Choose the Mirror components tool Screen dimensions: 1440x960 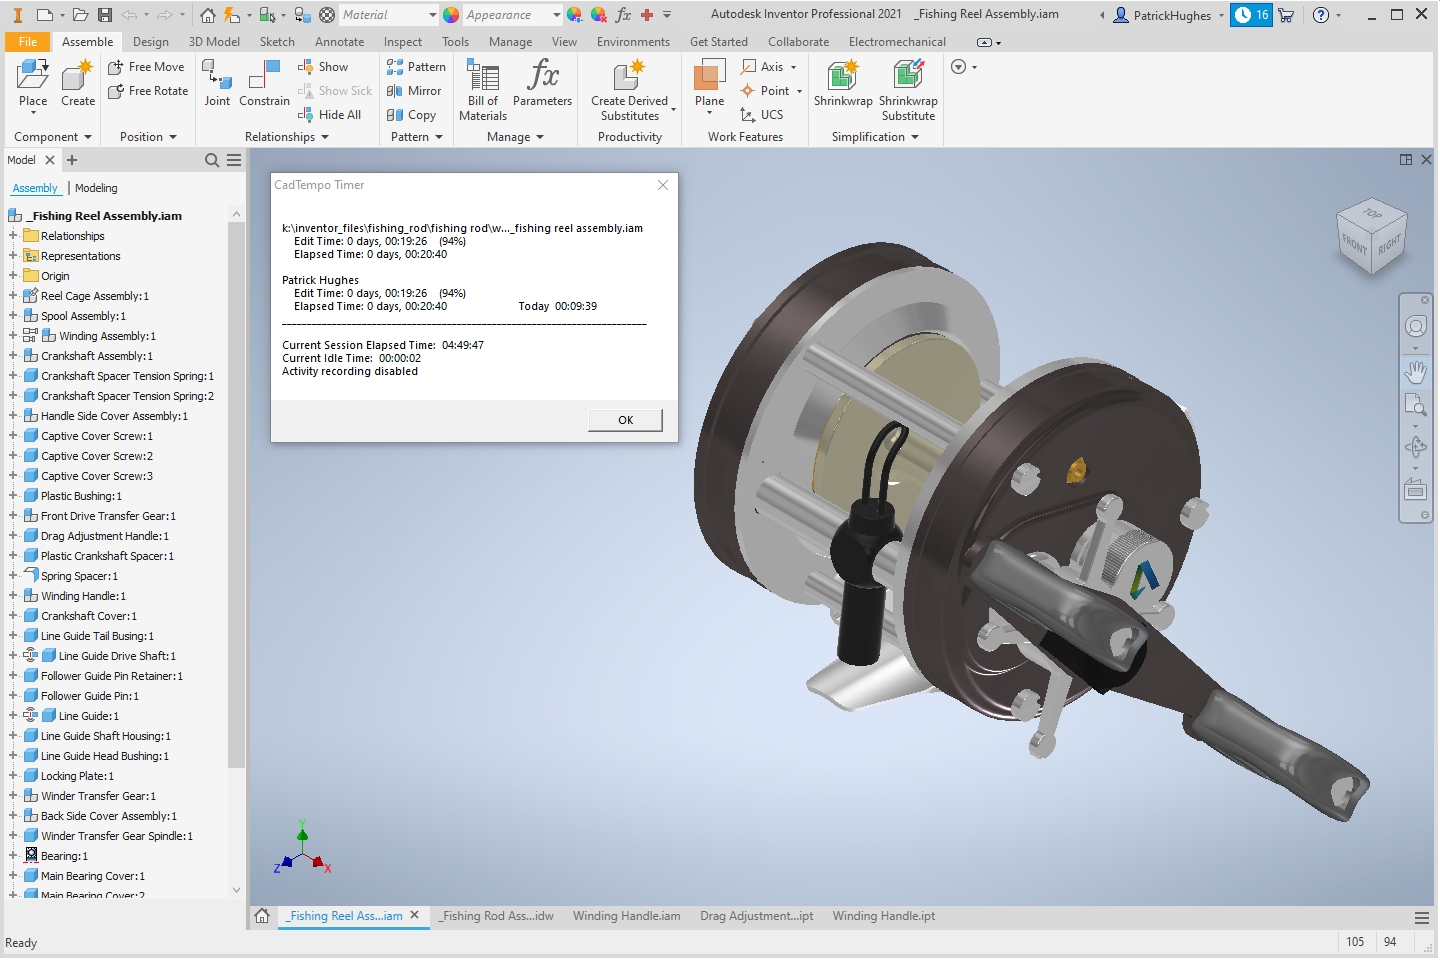coord(414,91)
